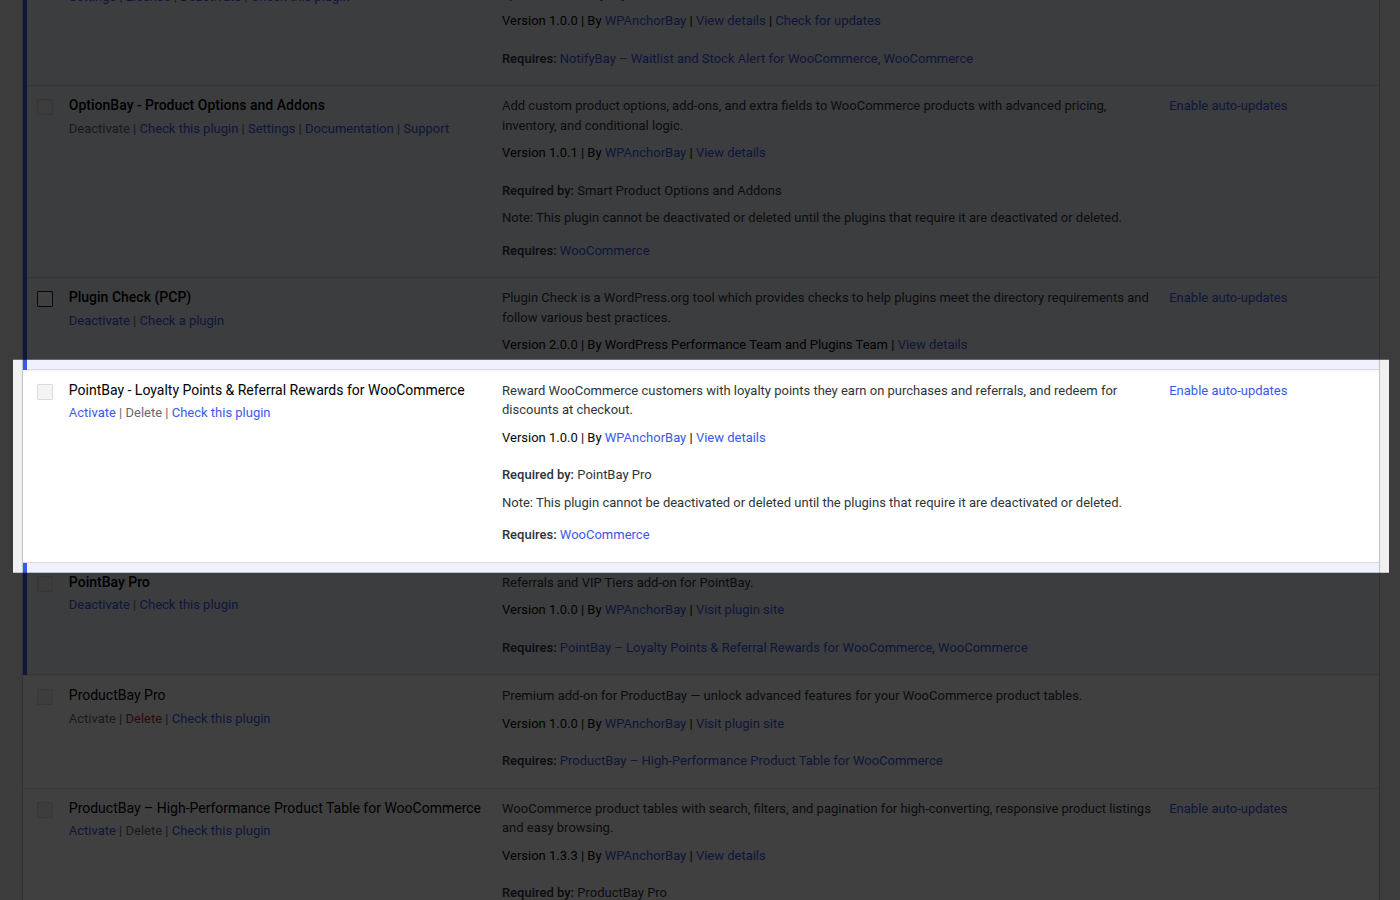Viewport: 1400px width, 900px height.
Task: Tick the ProductBay High-Performance Product Table checkbox
Action: [x=45, y=810]
